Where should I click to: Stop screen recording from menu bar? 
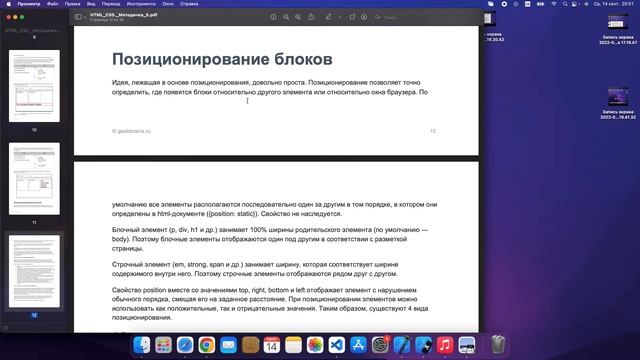click(x=504, y=4)
